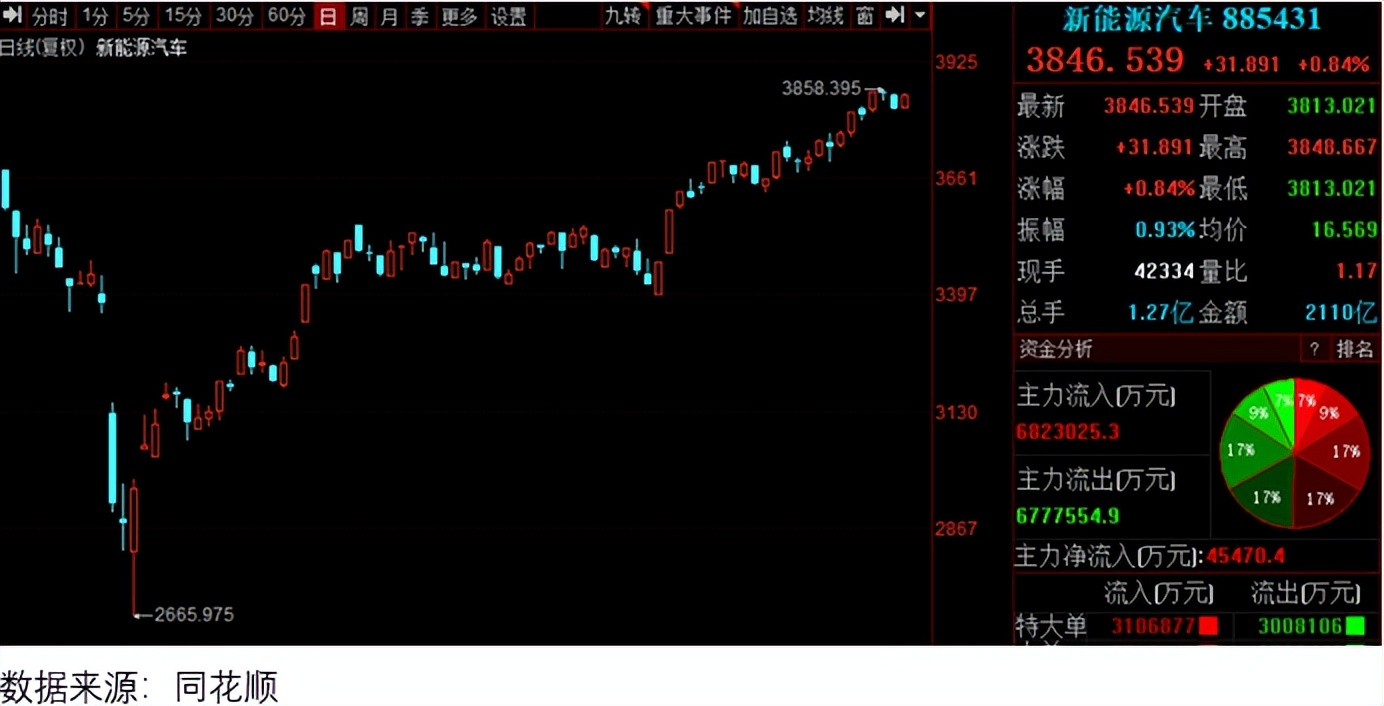Open the 更多 more periods dropdown
Viewport: 1384px width, 706px height.
tap(459, 16)
